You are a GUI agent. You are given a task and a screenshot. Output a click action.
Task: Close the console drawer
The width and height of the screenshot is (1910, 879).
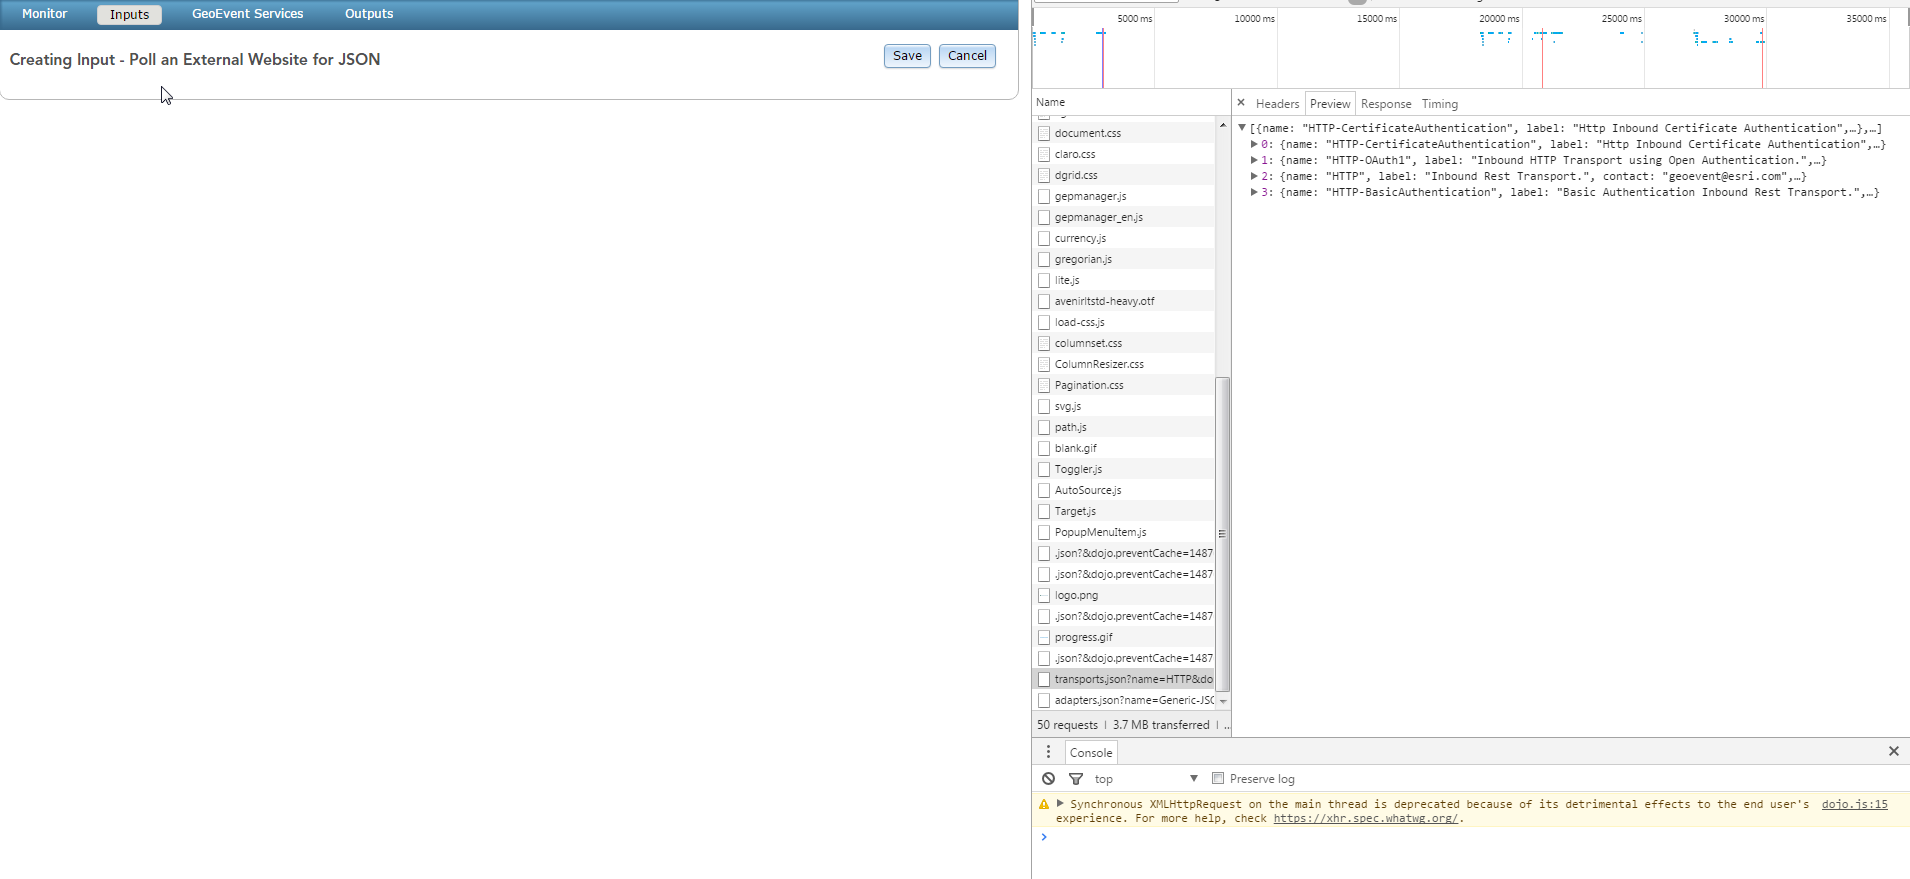coord(1893,751)
